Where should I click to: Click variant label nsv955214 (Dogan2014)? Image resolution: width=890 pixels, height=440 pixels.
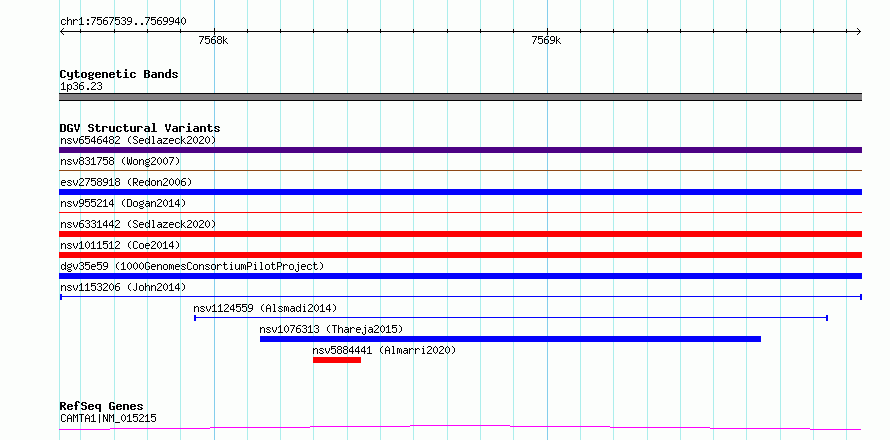click(x=123, y=203)
